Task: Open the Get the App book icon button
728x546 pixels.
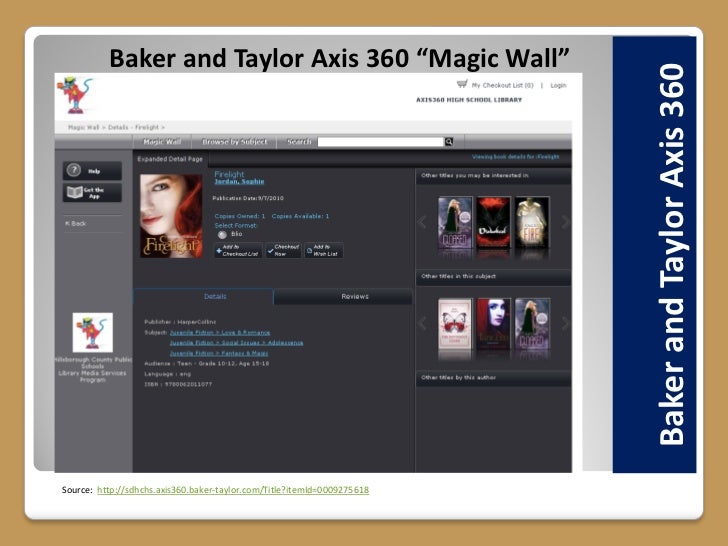Action: (92, 193)
